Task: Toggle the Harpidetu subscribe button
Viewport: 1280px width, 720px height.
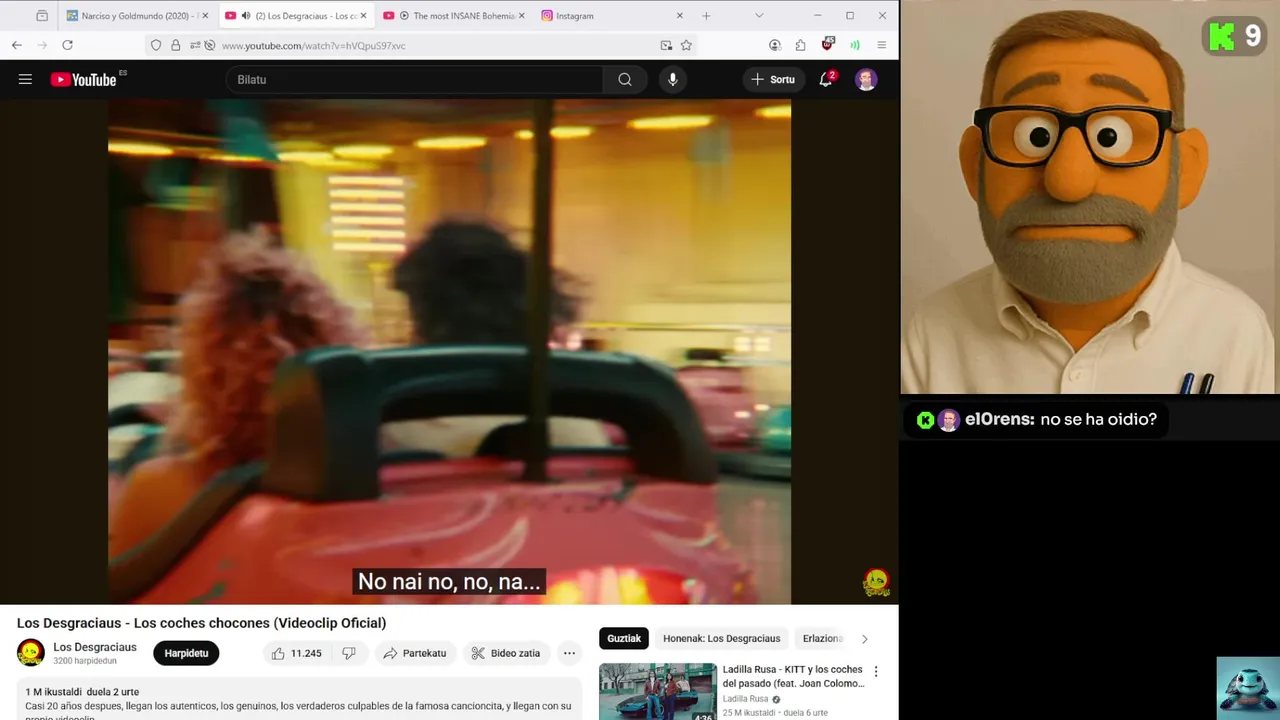Action: tap(186, 653)
